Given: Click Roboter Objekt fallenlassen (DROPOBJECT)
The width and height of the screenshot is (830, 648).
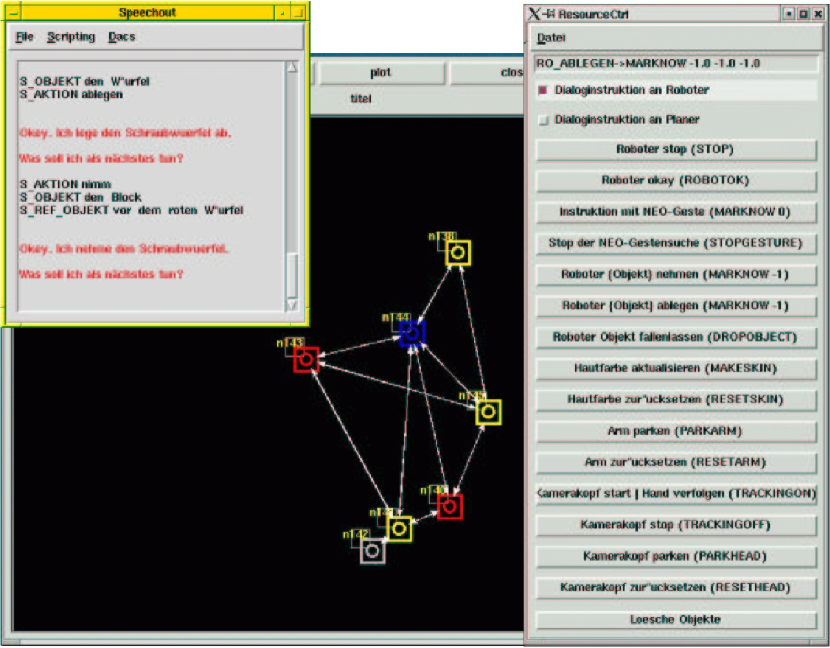Looking at the screenshot, I should pos(675,337).
